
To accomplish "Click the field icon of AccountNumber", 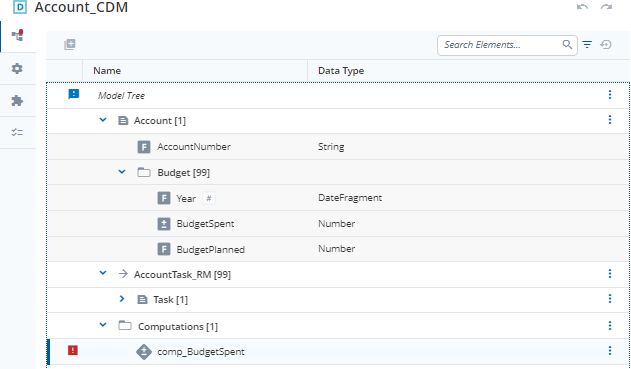I will [144, 147].
